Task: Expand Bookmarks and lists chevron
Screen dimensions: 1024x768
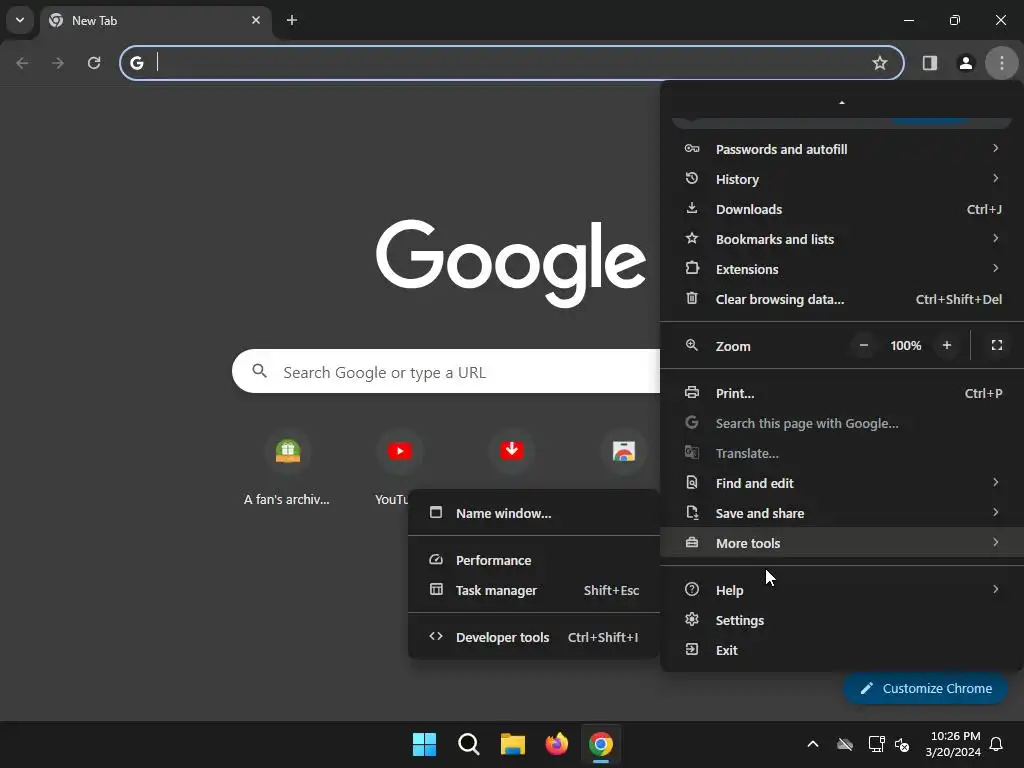Action: (995, 238)
